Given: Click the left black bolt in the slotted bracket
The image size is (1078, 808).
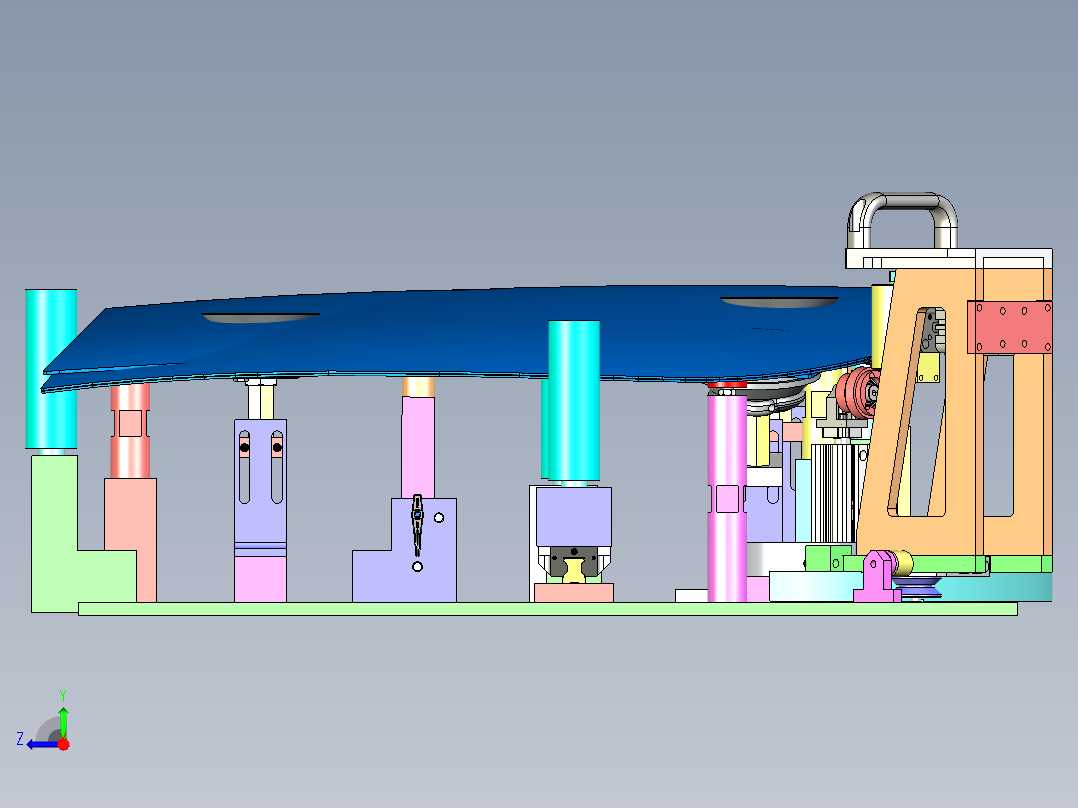Looking at the screenshot, I should click(244, 448).
